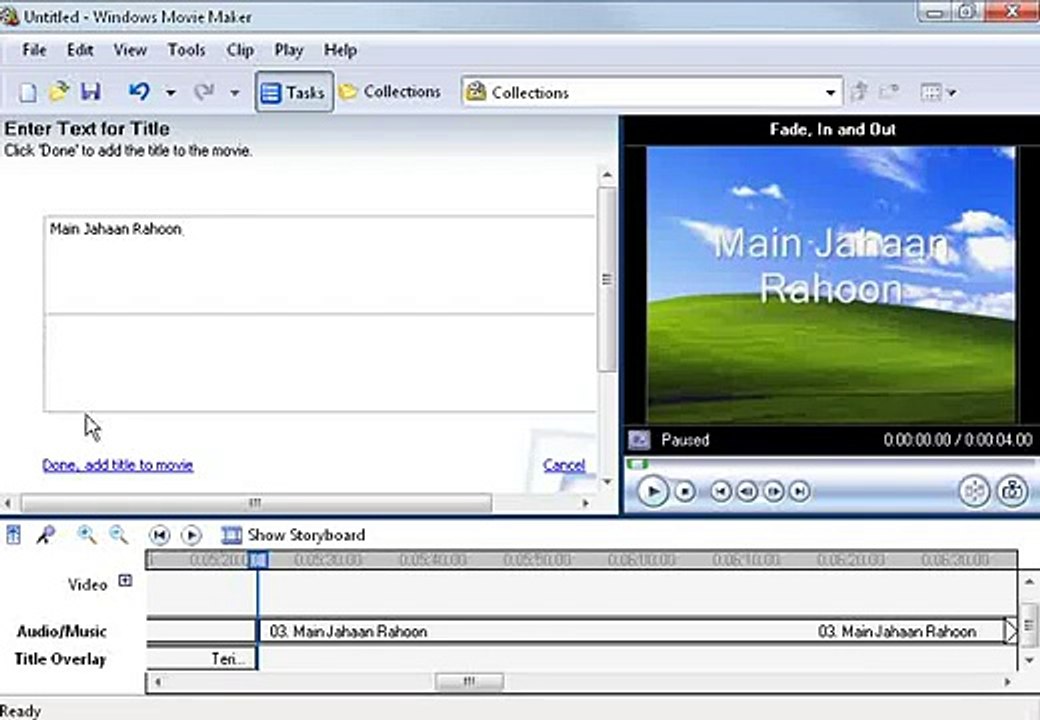
Task: Click the Narrate Timeline microphone icon
Action: (46, 534)
